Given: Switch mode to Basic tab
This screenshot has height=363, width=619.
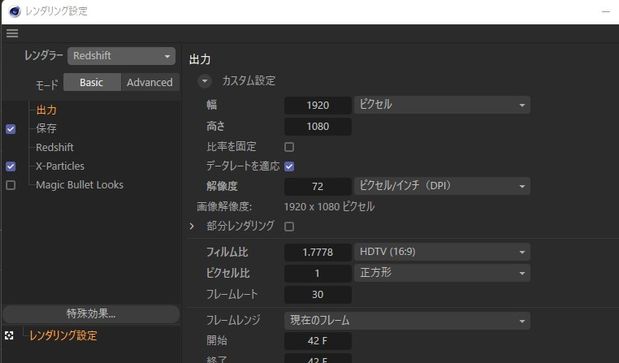Looking at the screenshot, I should (x=92, y=82).
